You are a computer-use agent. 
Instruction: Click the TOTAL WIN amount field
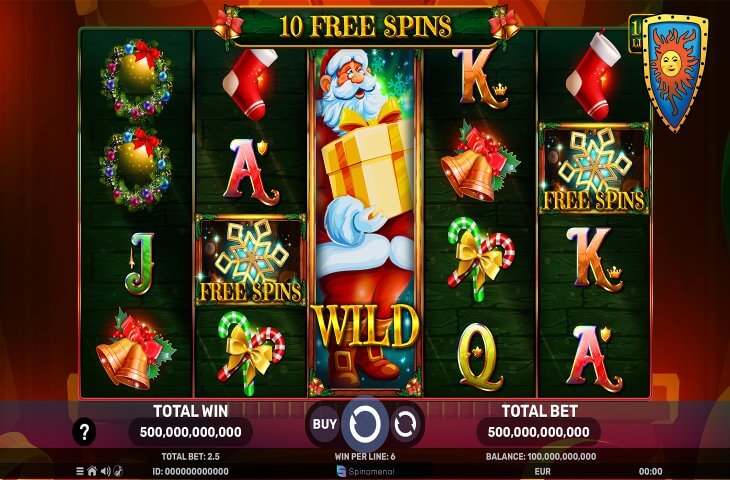[190, 432]
